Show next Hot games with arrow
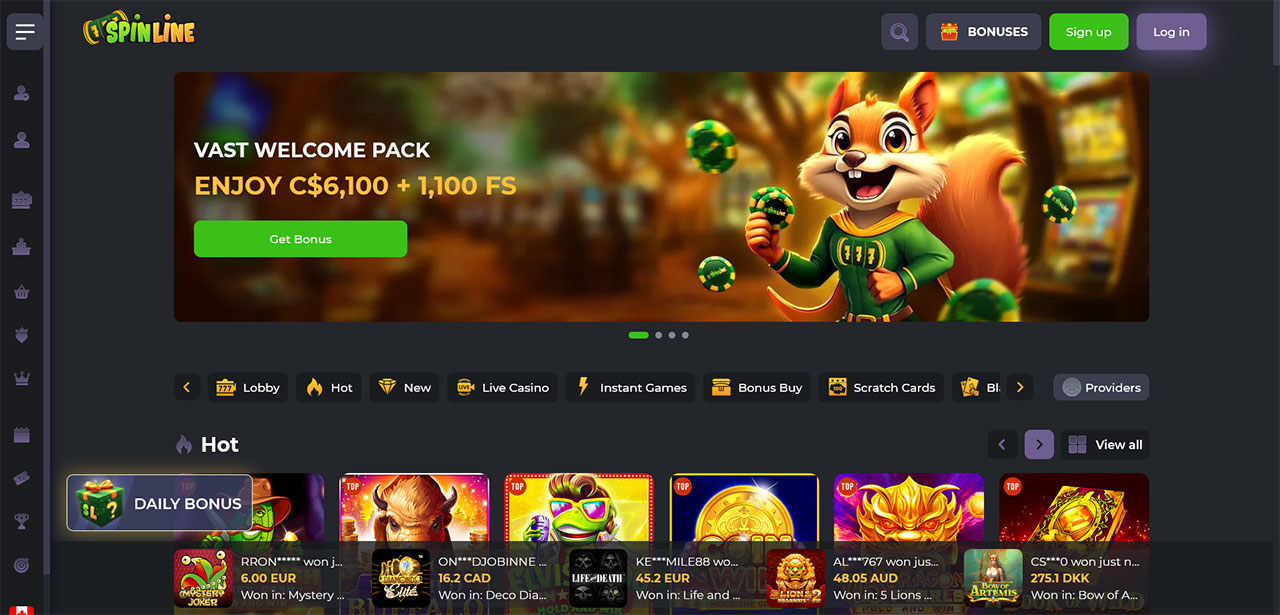The width and height of the screenshot is (1280, 615). click(x=1039, y=444)
